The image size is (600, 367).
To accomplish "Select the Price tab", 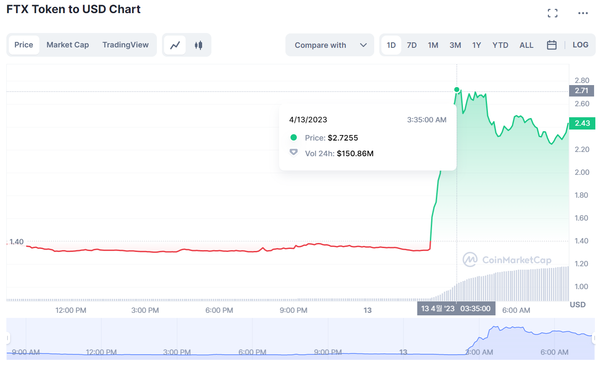I will click(24, 45).
